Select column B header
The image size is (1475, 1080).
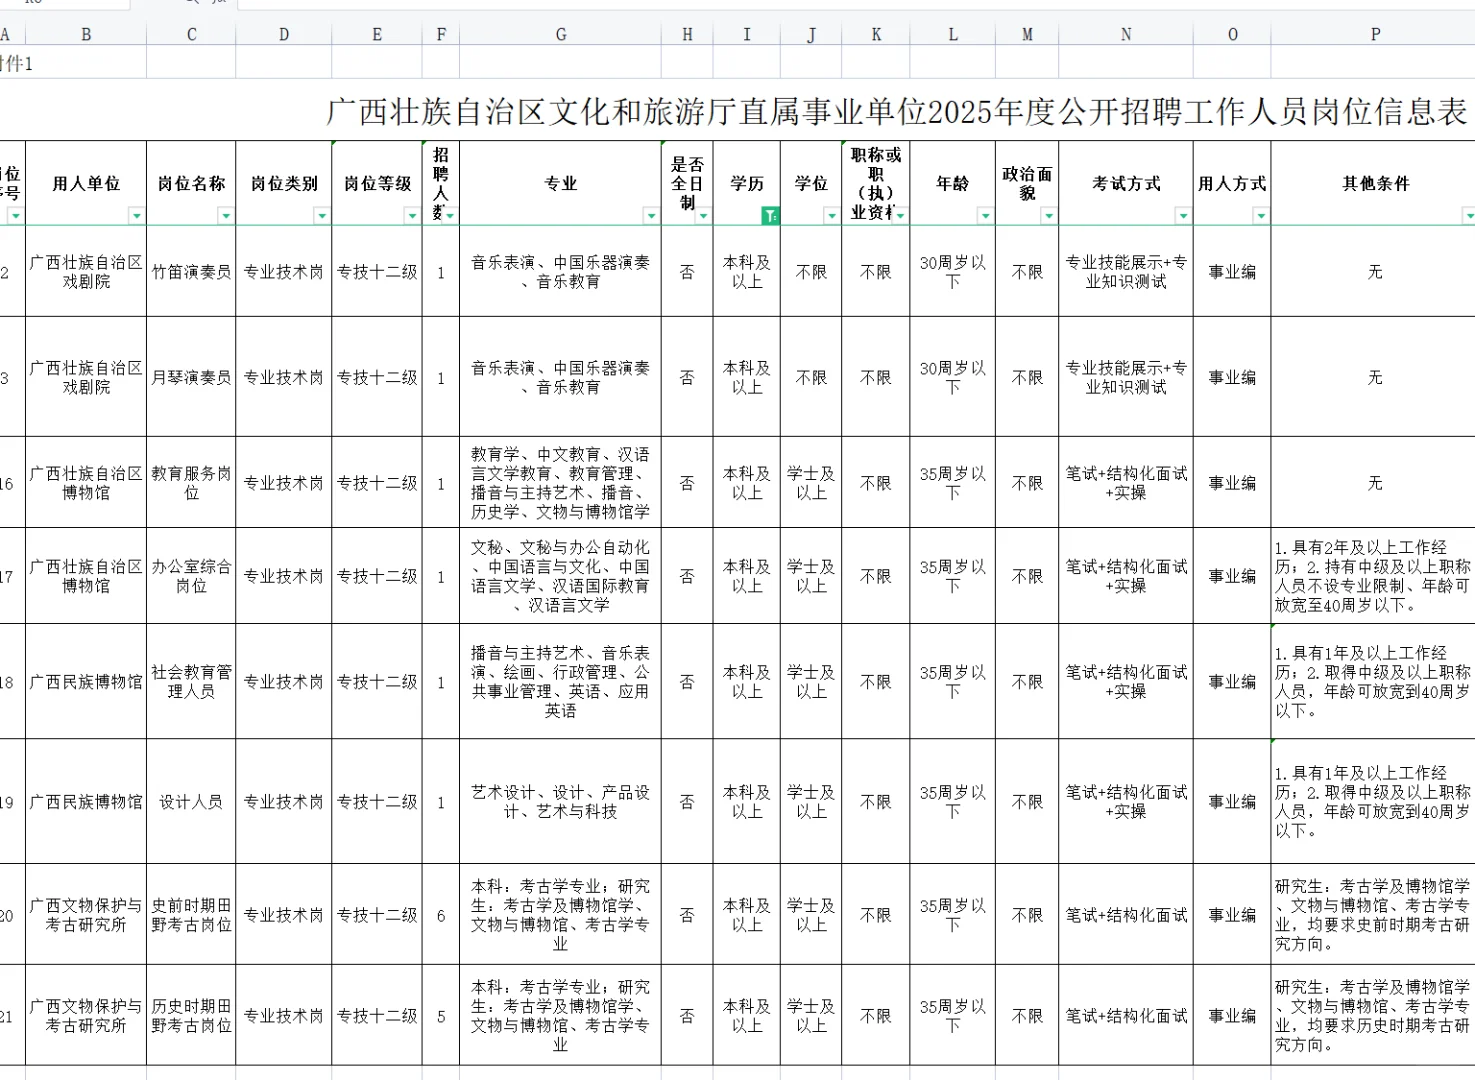click(x=86, y=34)
